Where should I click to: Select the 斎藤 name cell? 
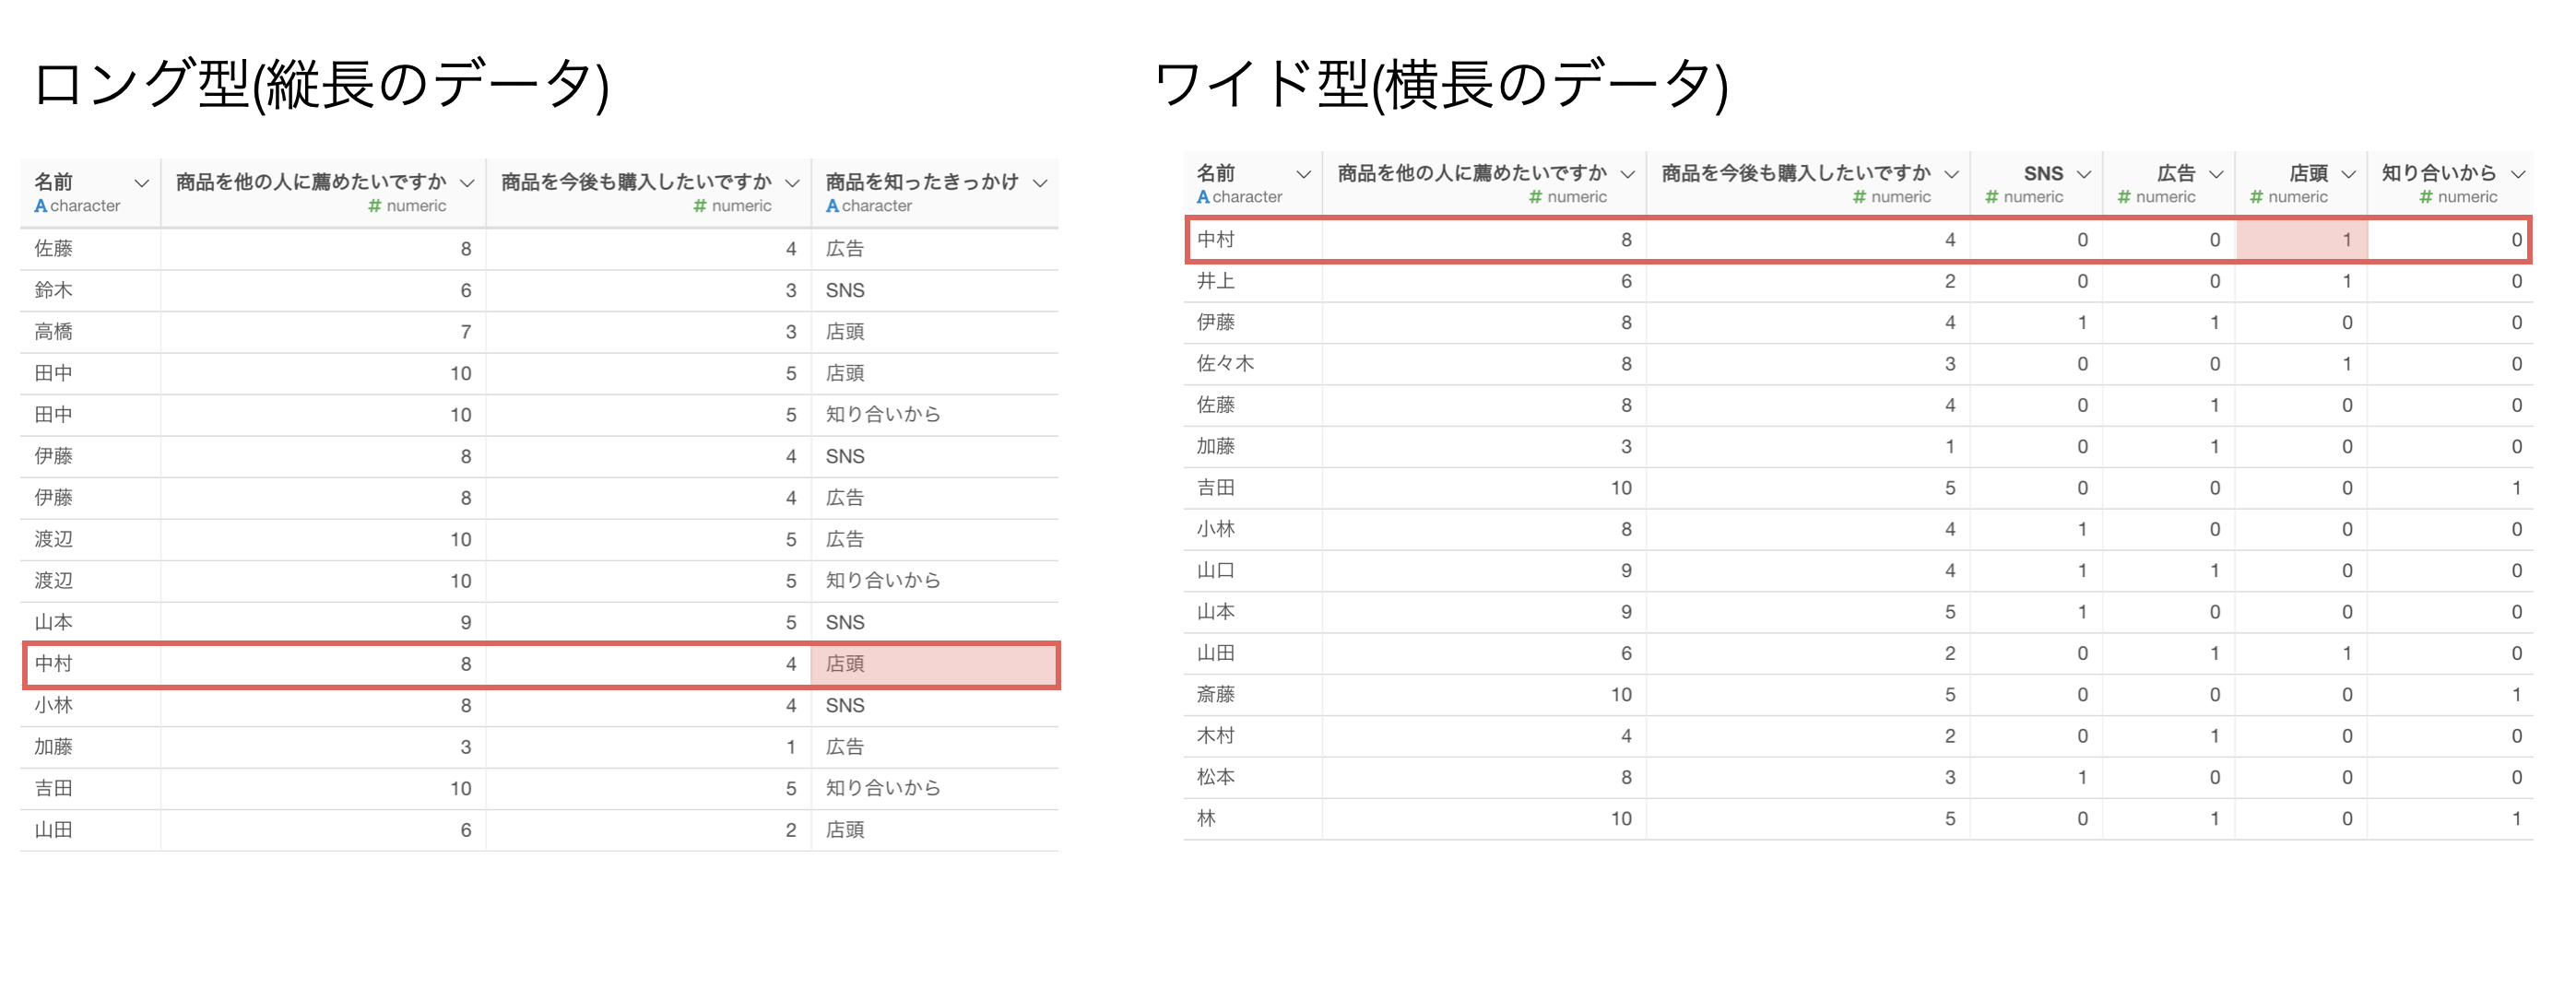(x=1253, y=695)
